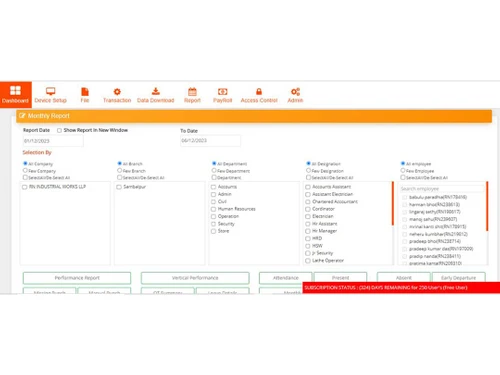Check employee manoj sahu
Image resolution: width=500 pixels, height=375 pixels.
tap(405, 219)
